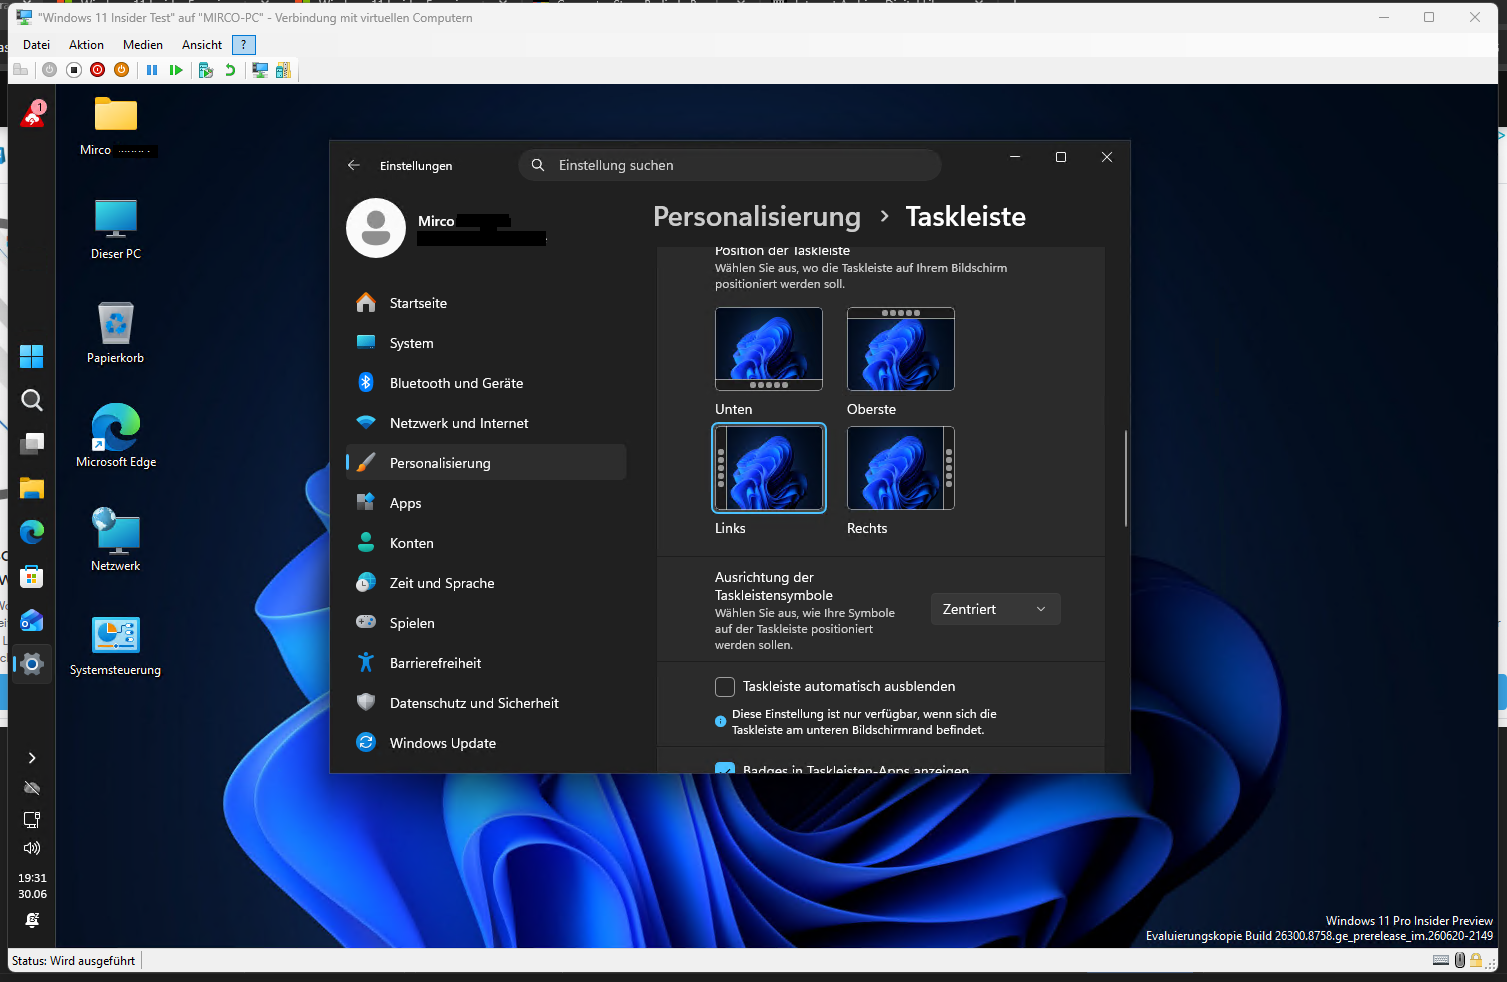Open the volume speaker tray icon

pyautogui.click(x=32, y=848)
